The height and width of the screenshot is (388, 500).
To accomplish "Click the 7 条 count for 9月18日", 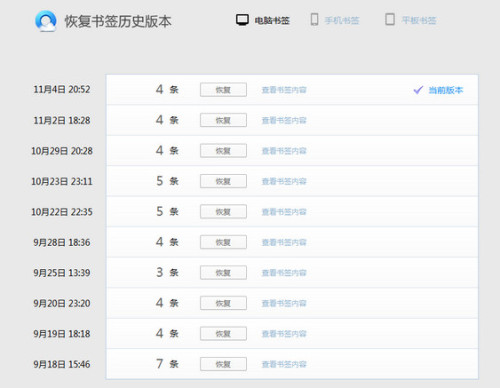I will 167,364.
